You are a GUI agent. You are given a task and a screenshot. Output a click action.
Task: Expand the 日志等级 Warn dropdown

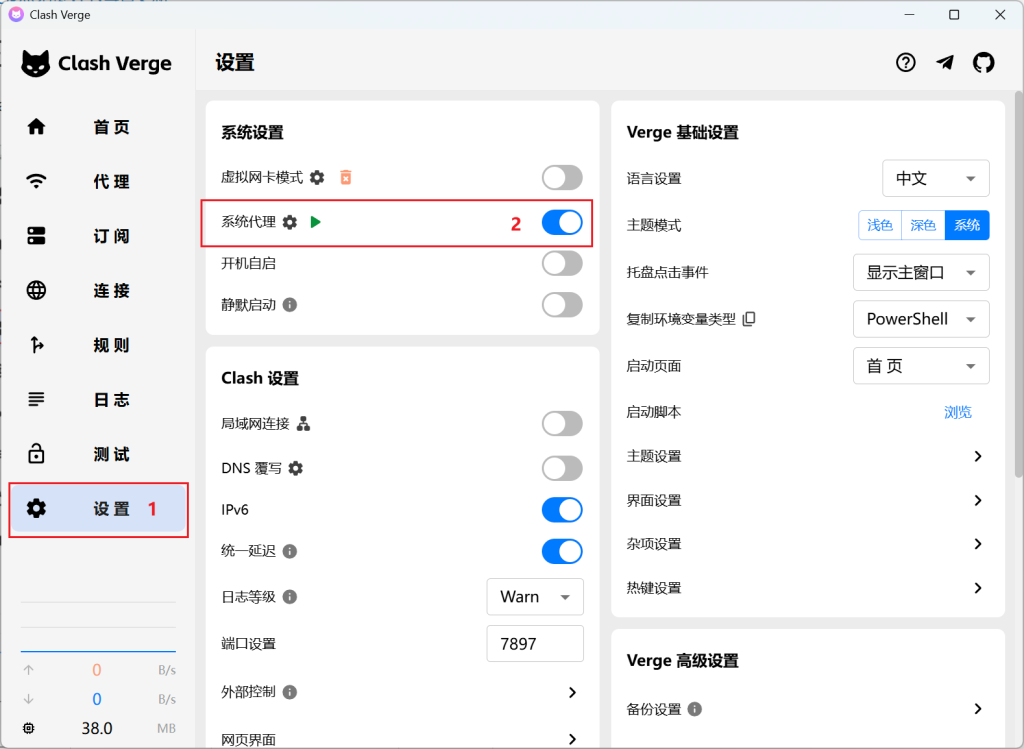tap(534, 597)
